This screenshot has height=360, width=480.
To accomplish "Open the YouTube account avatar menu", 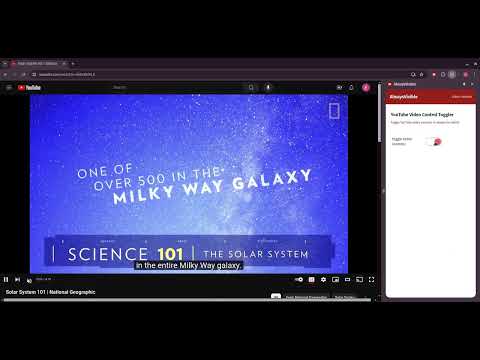I will (366, 87).
